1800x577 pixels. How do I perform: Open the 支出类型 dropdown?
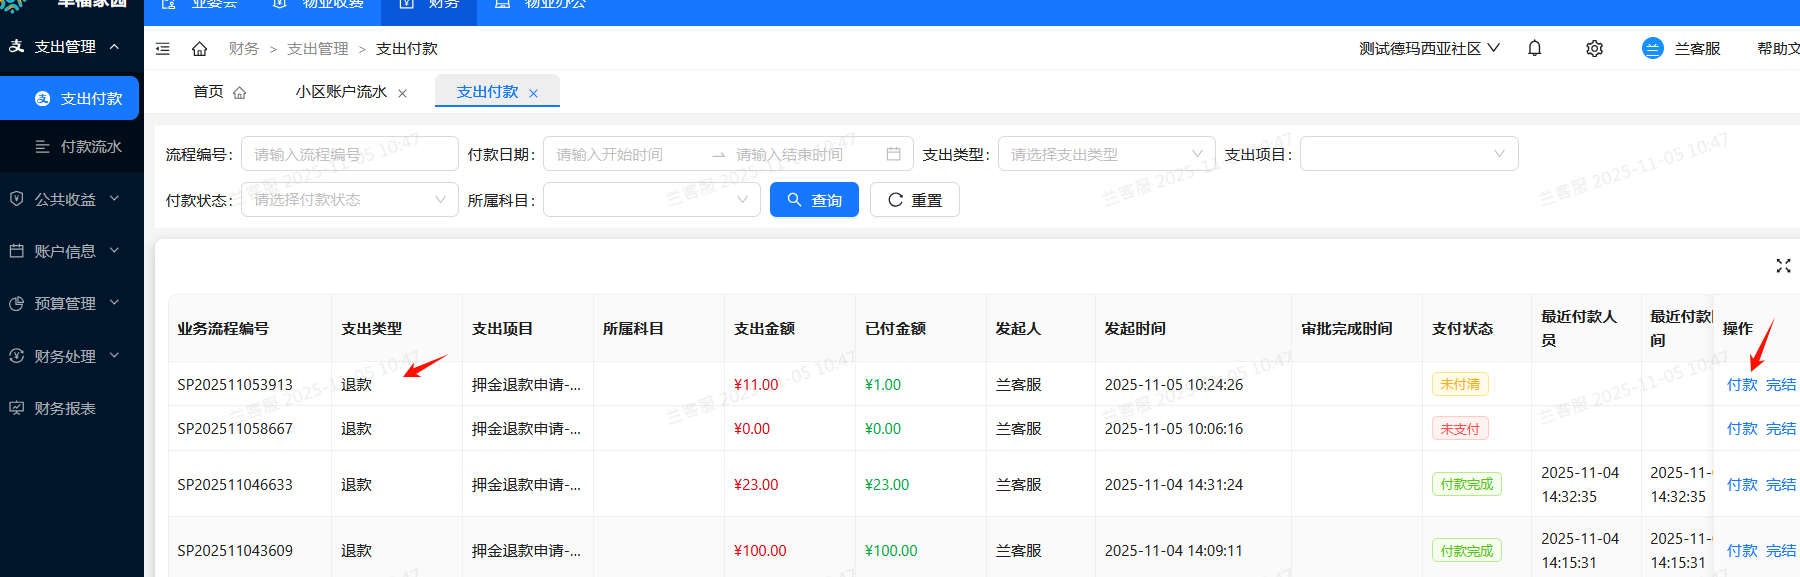click(x=1106, y=154)
